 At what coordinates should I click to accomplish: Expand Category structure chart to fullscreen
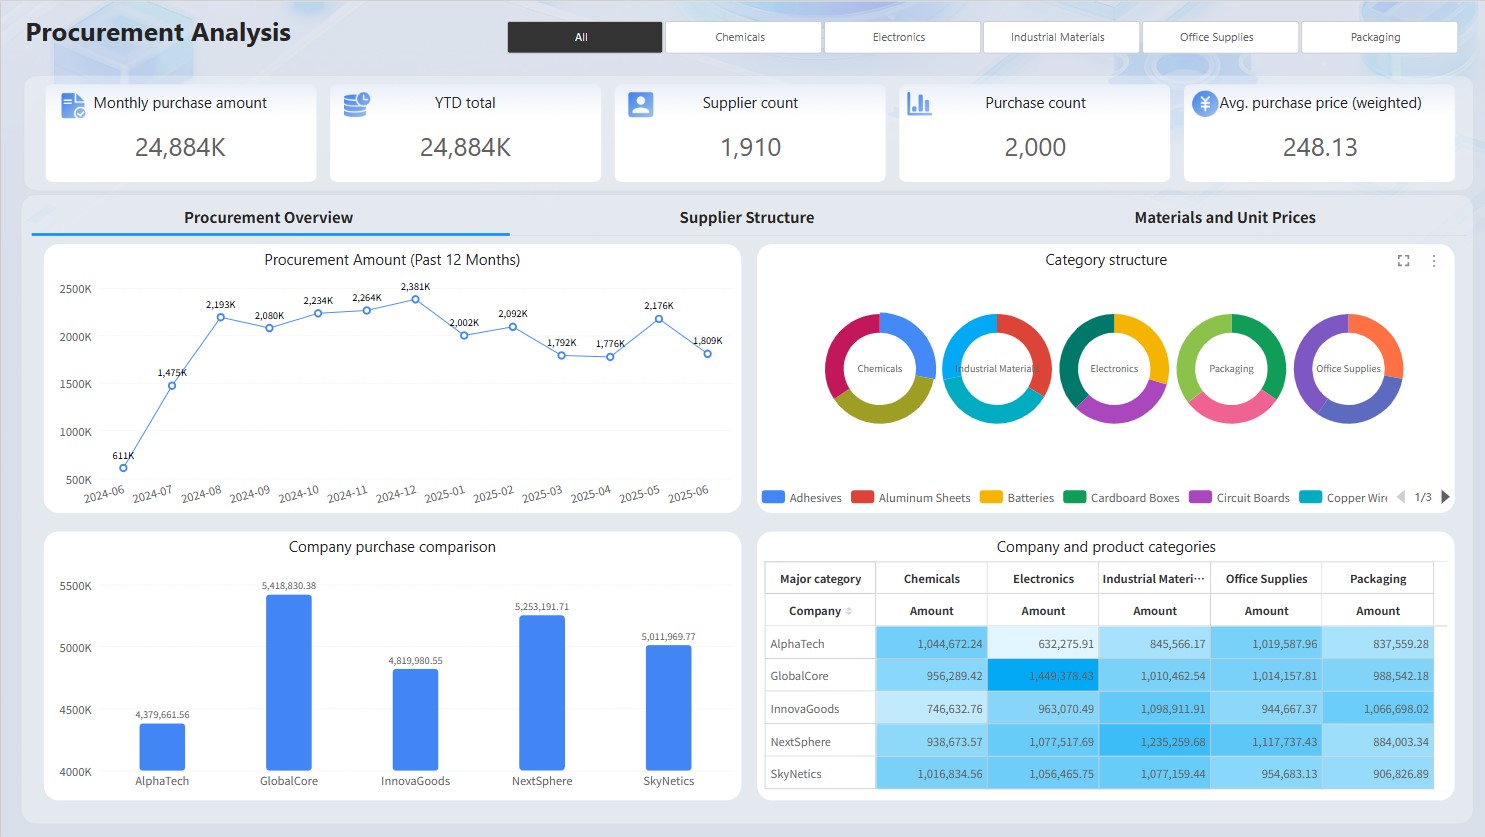[1403, 261]
